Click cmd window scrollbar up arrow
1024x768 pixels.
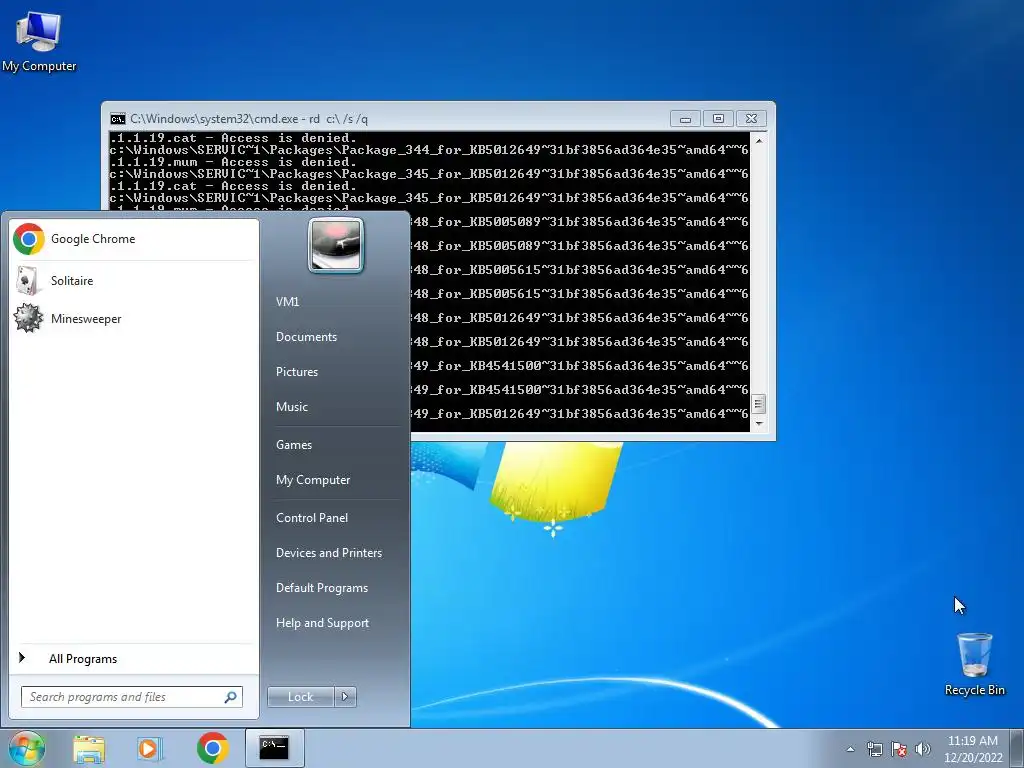click(x=758, y=140)
